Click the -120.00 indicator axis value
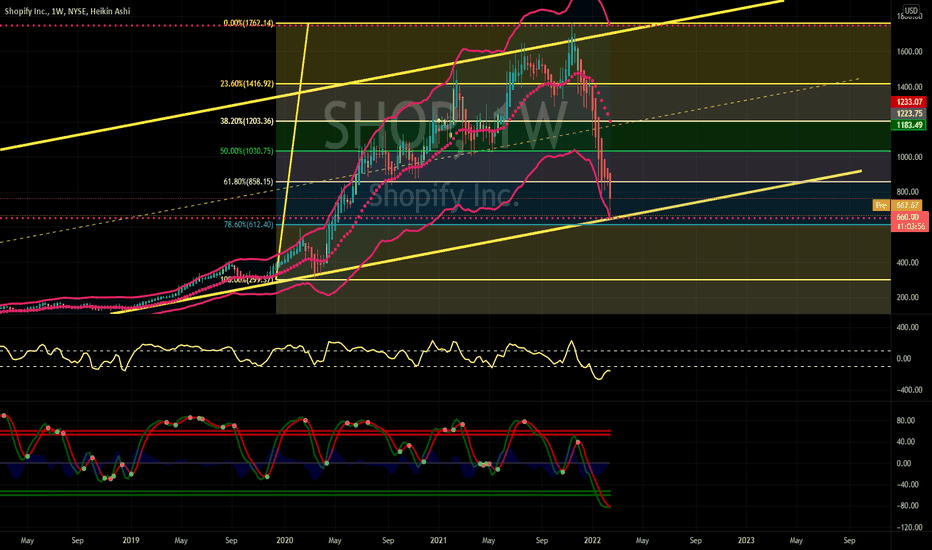Screen dimensions: 932x550 tap(909, 527)
